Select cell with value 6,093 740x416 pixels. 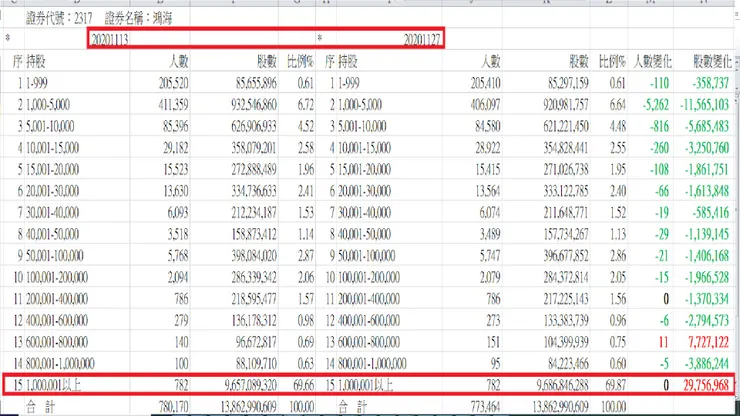pyautogui.click(x=178, y=213)
